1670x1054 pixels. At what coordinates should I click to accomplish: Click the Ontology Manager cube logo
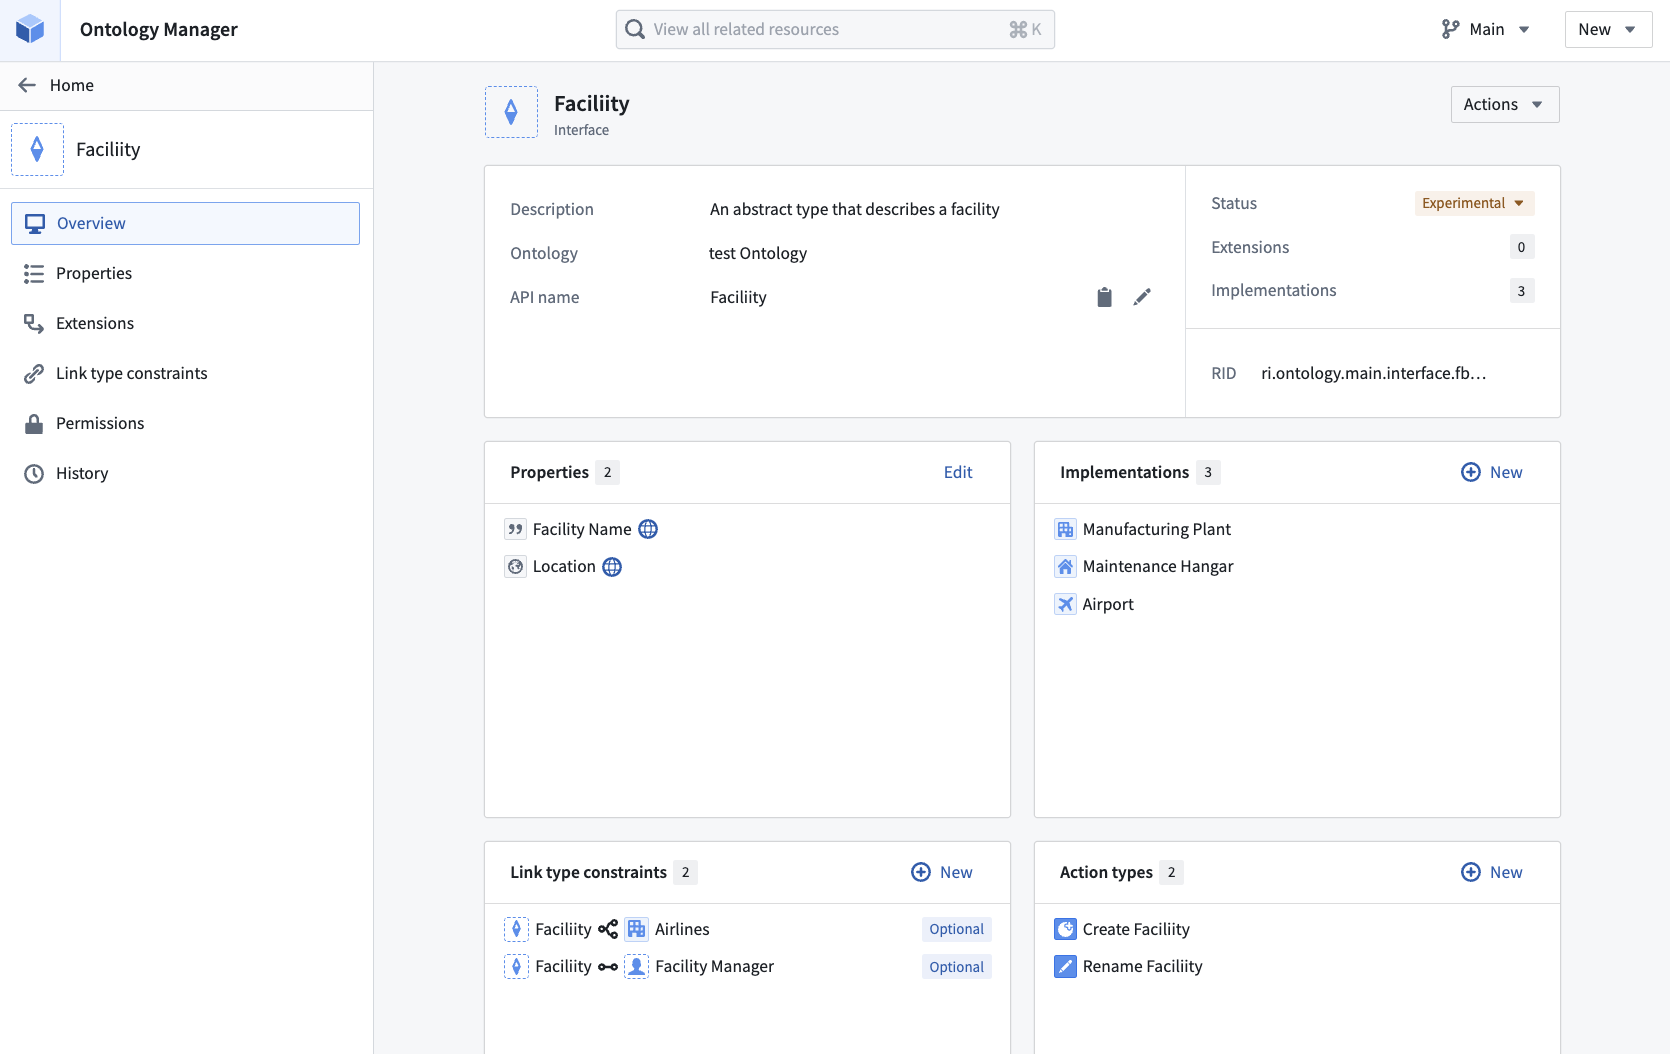(30, 29)
